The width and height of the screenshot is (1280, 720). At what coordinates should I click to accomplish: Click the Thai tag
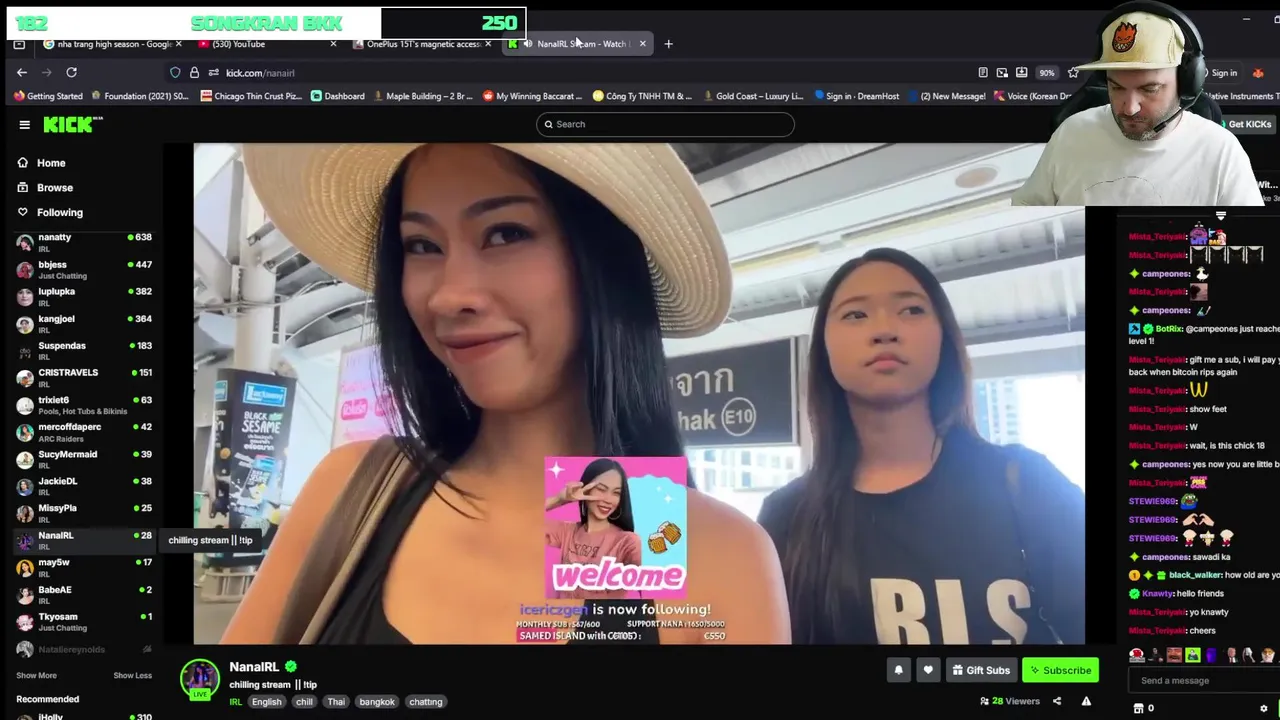[x=336, y=702]
